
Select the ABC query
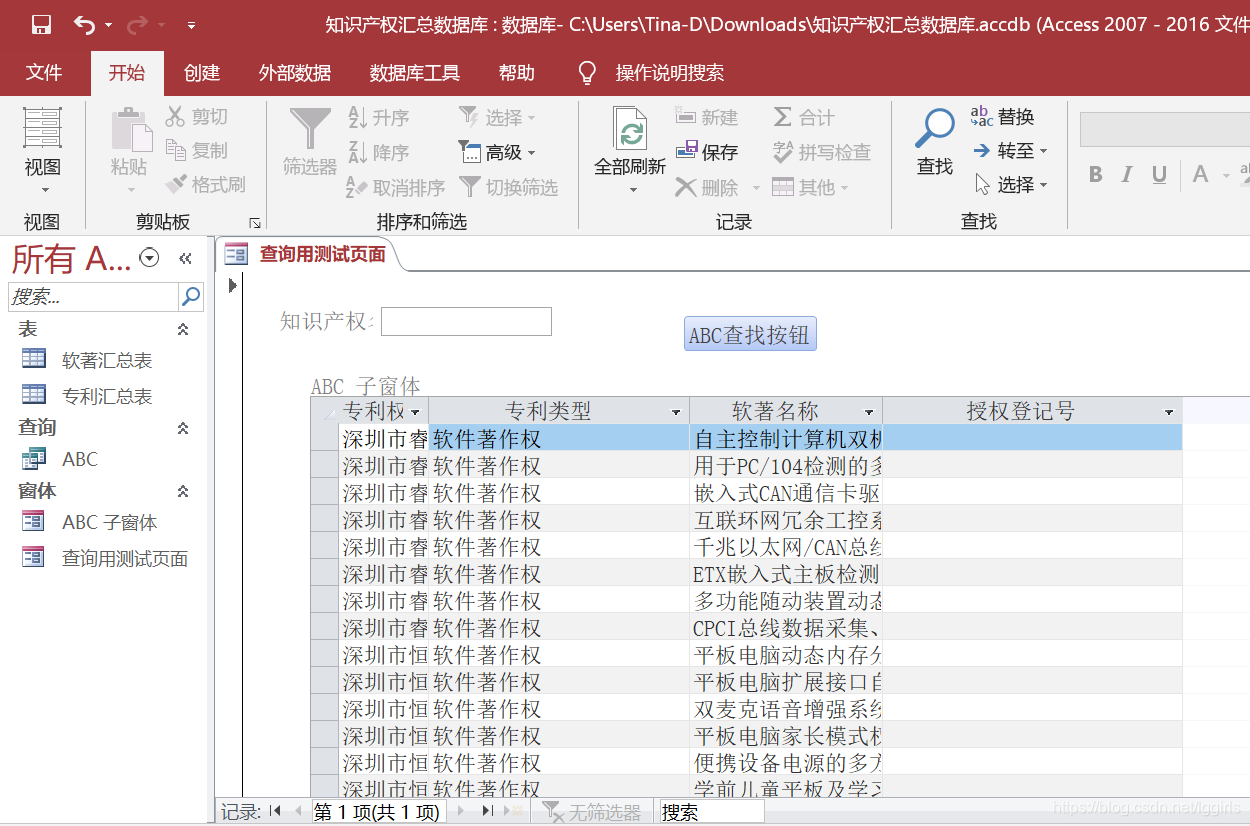pos(80,459)
